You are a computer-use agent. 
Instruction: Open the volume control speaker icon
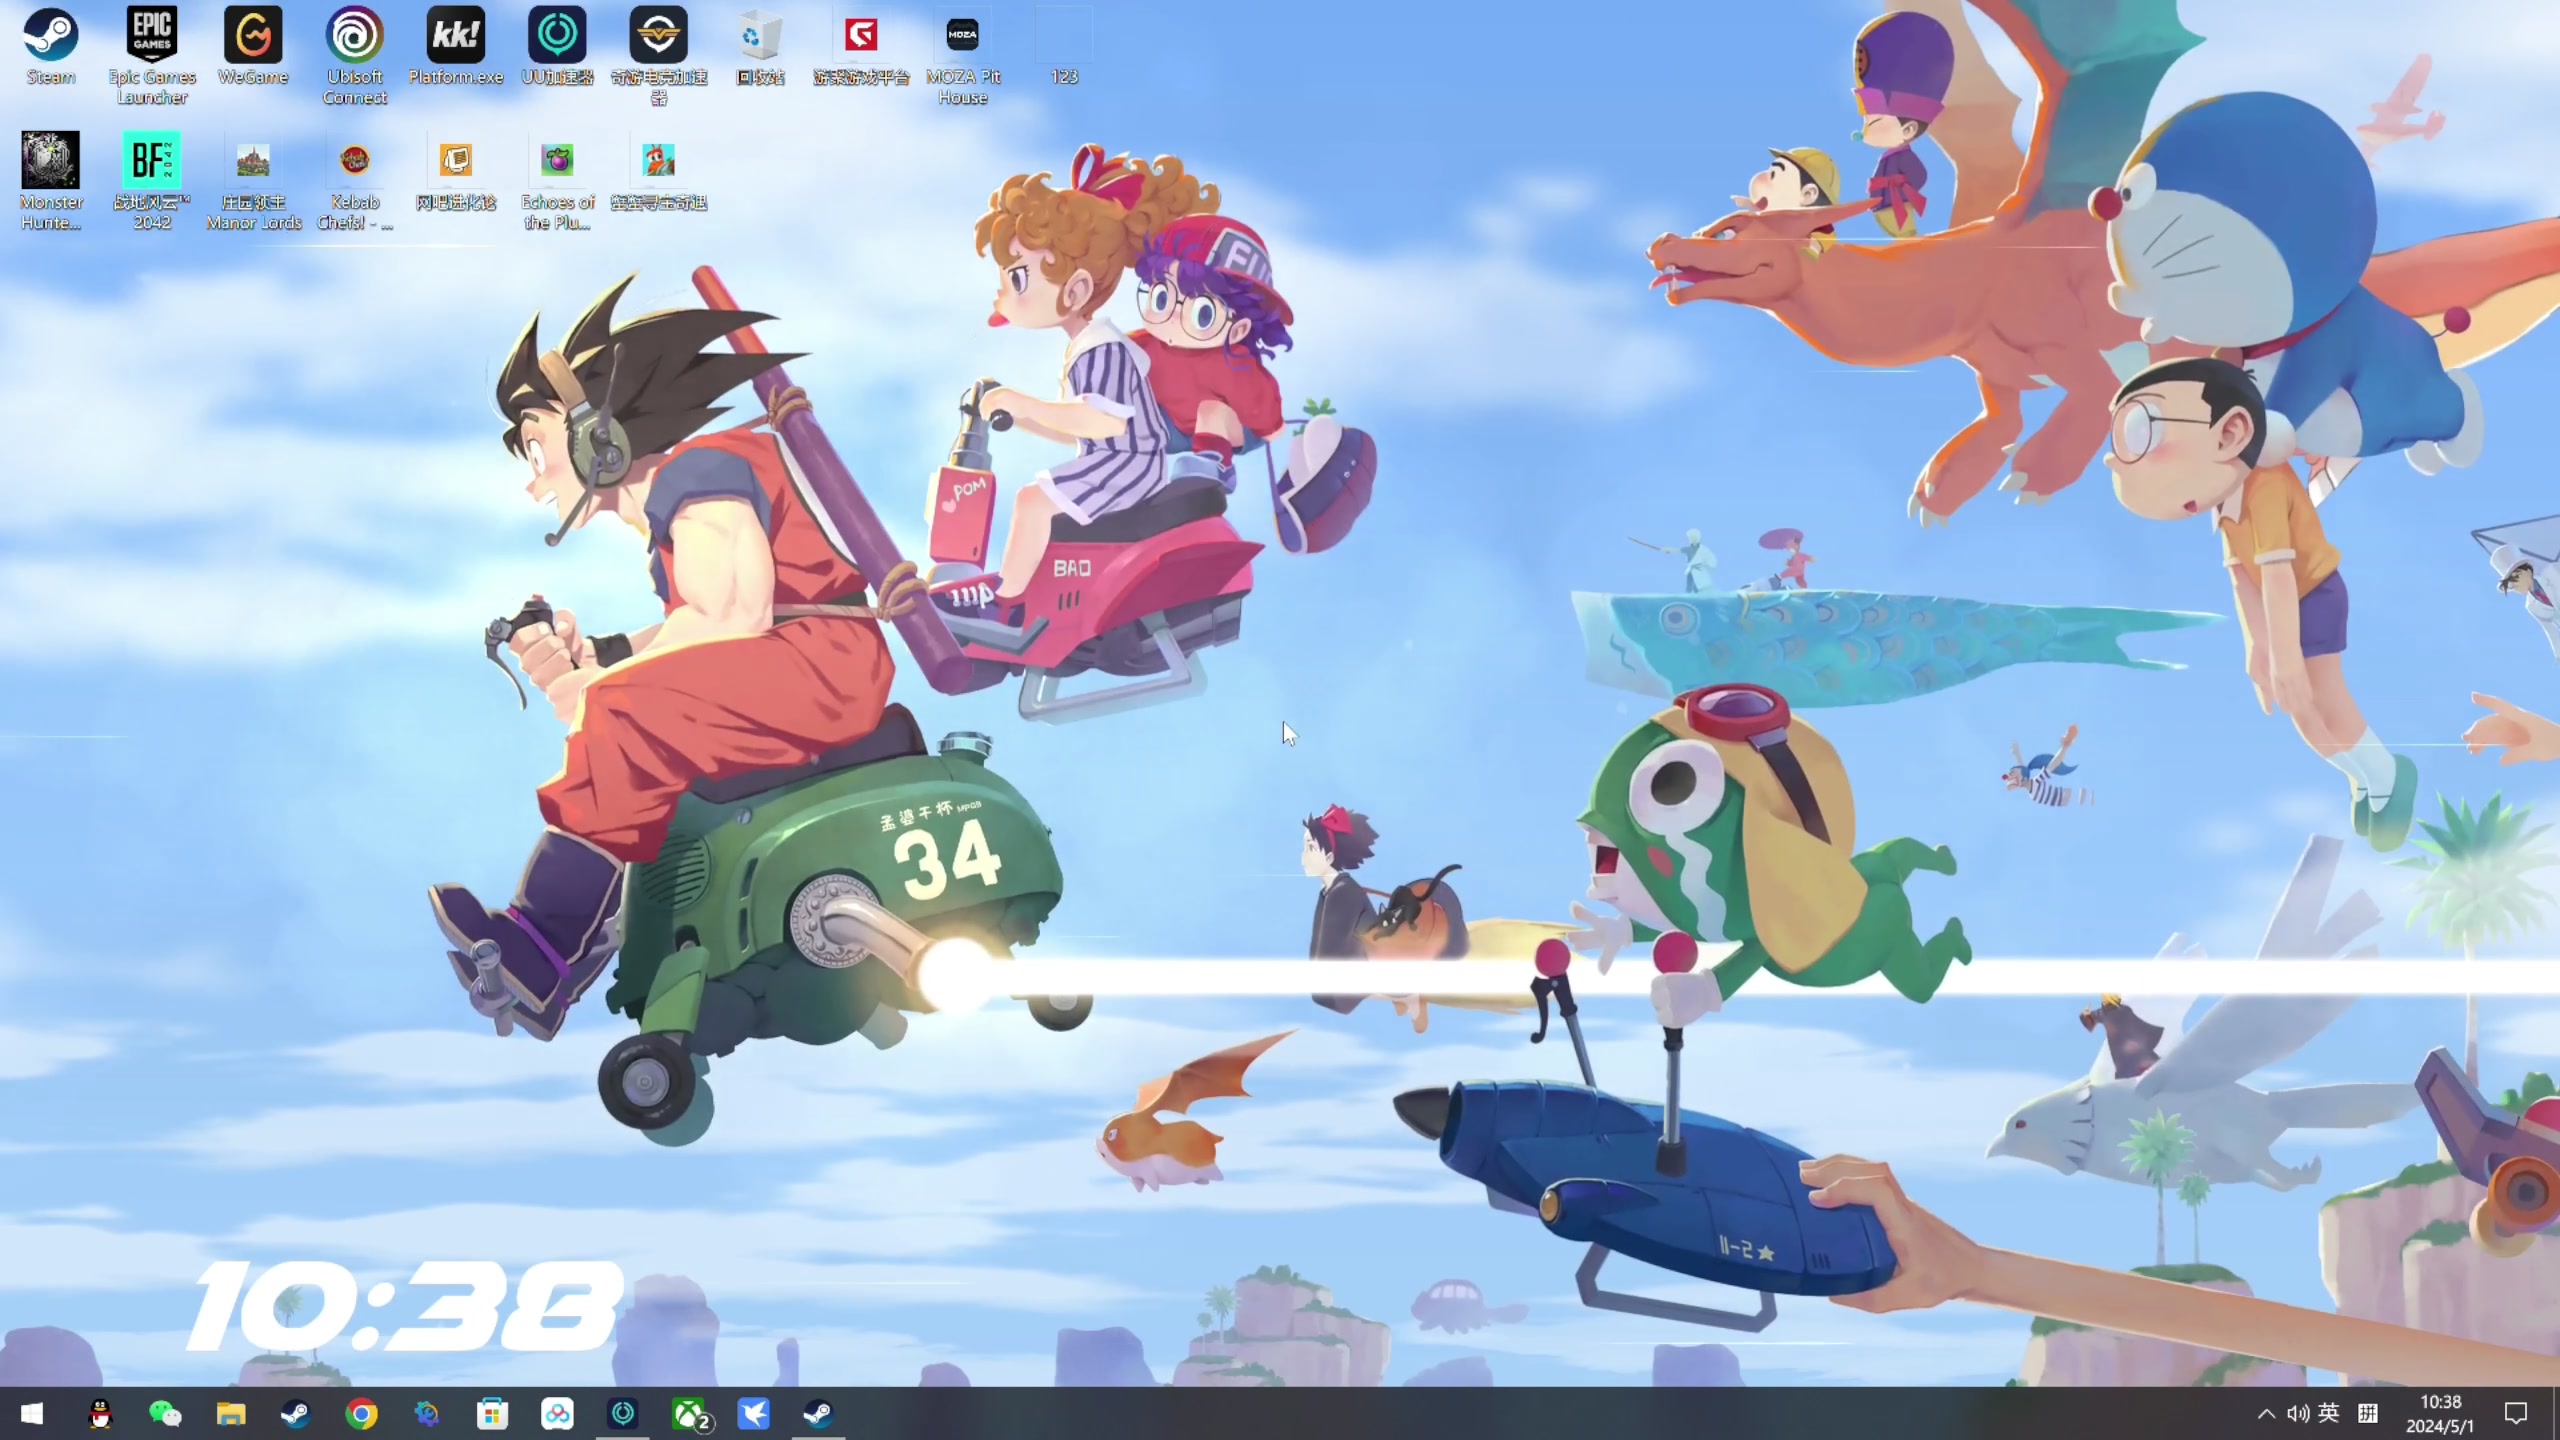[2297, 1413]
